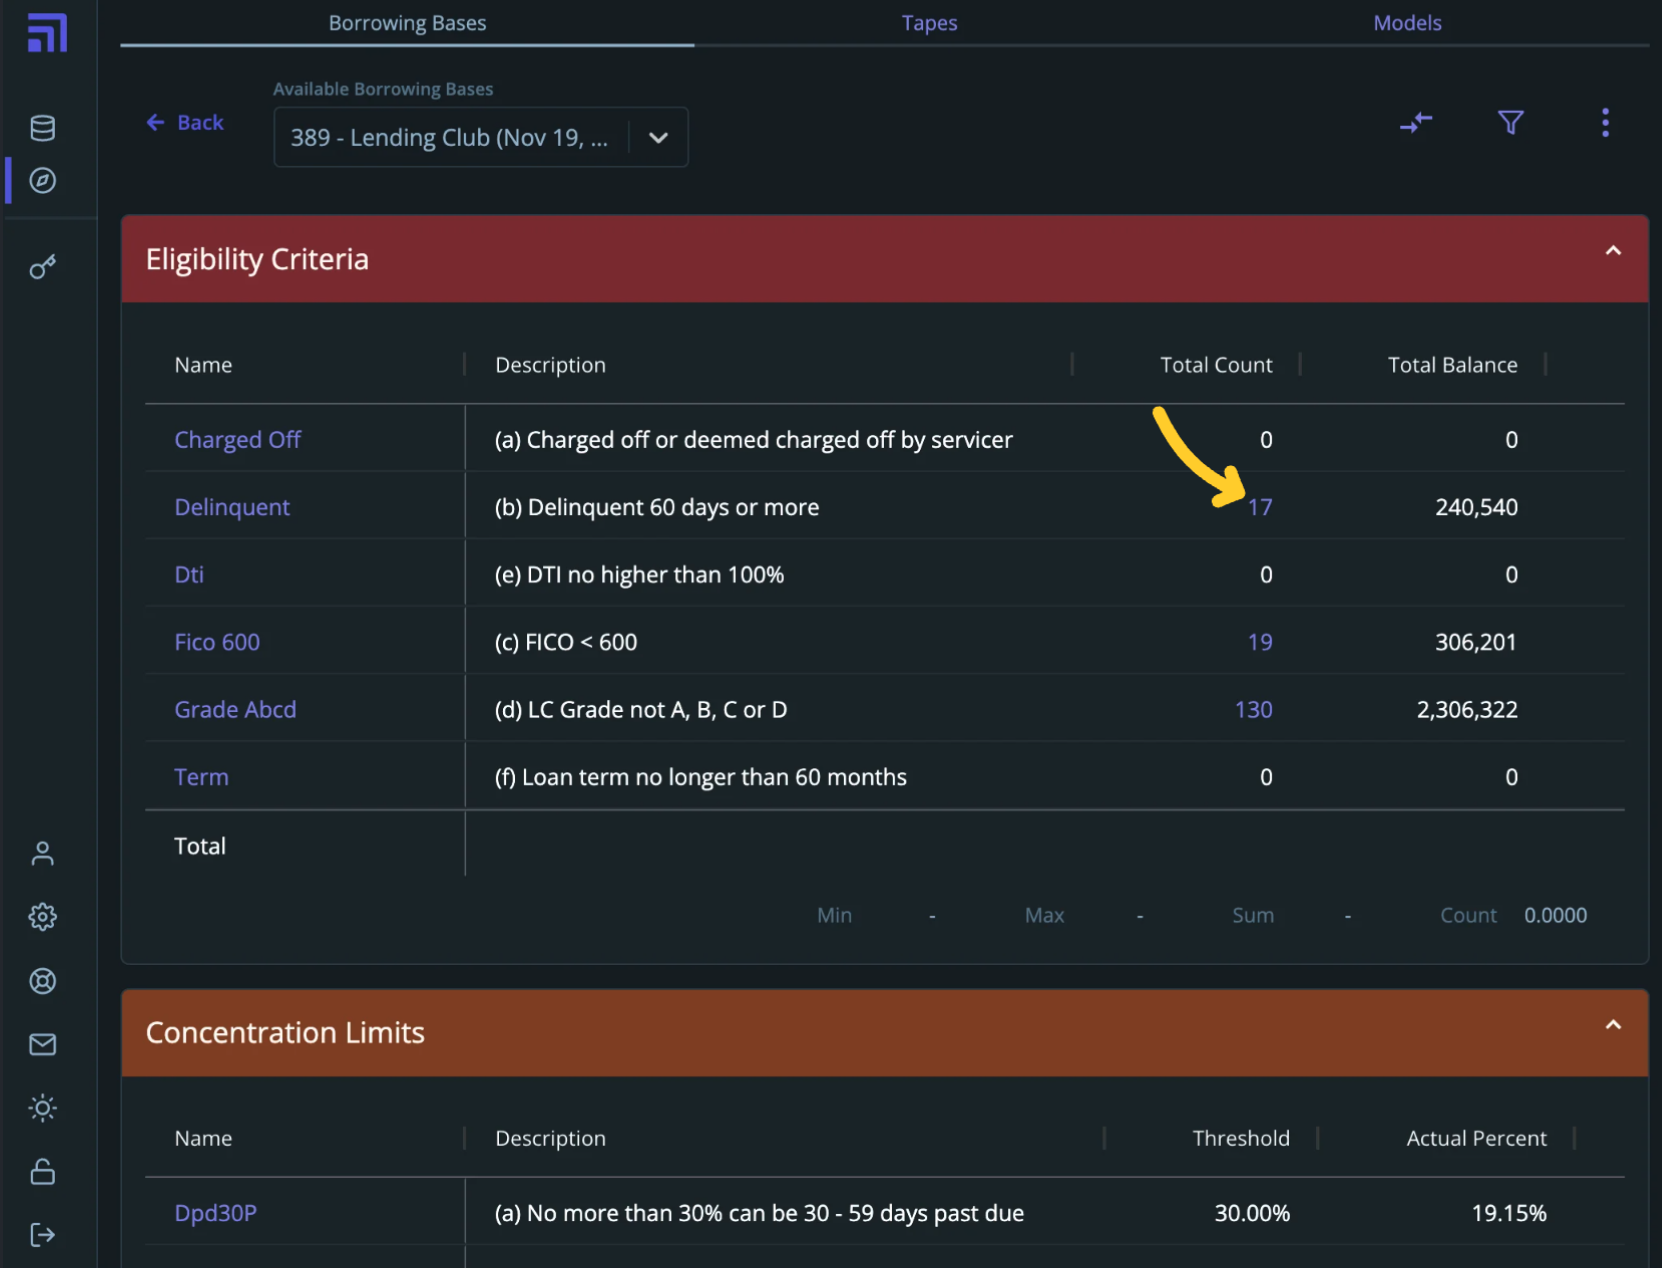Click the padlock icon in sidebar
Viewport: 1662px width, 1268px height.
point(42,1171)
